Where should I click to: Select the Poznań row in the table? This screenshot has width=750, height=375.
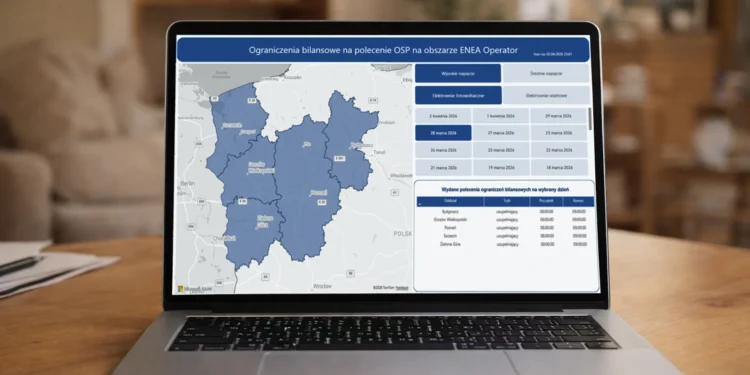pyautogui.click(x=505, y=228)
